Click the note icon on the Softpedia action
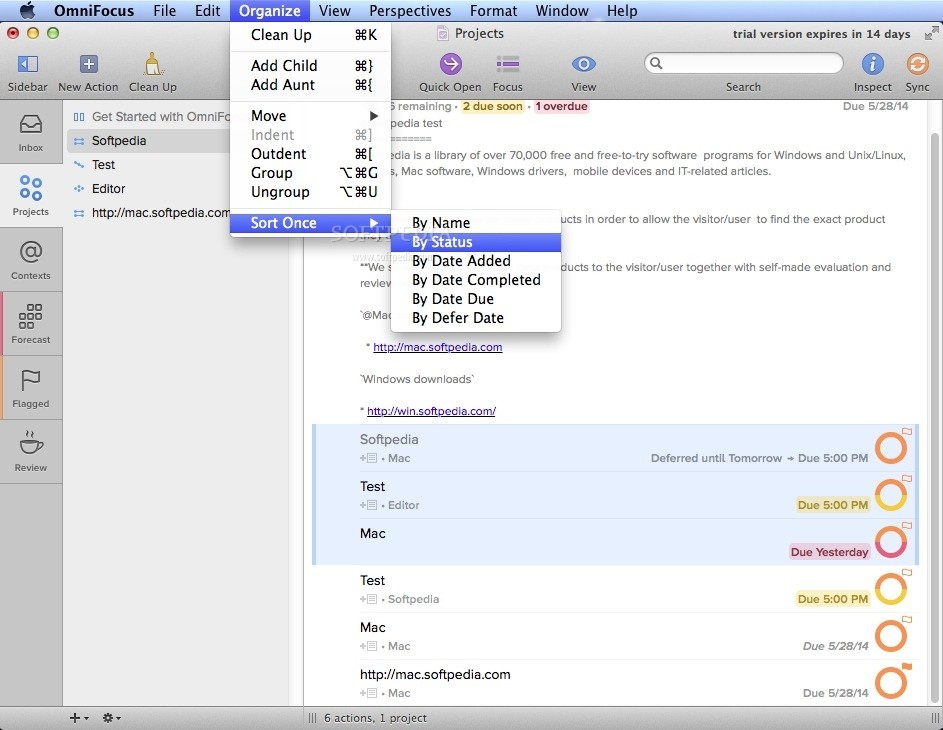The image size is (943, 730). click(369, 458)
